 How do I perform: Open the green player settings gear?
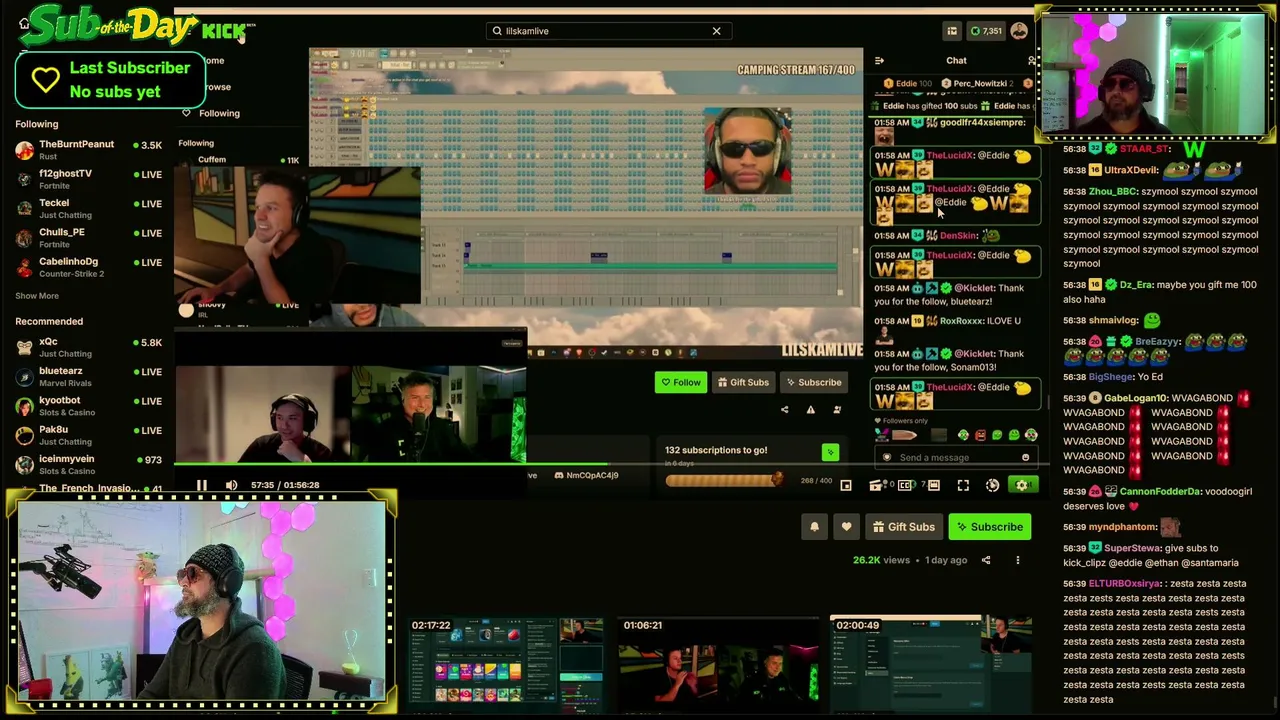[x=1021, y=485]
